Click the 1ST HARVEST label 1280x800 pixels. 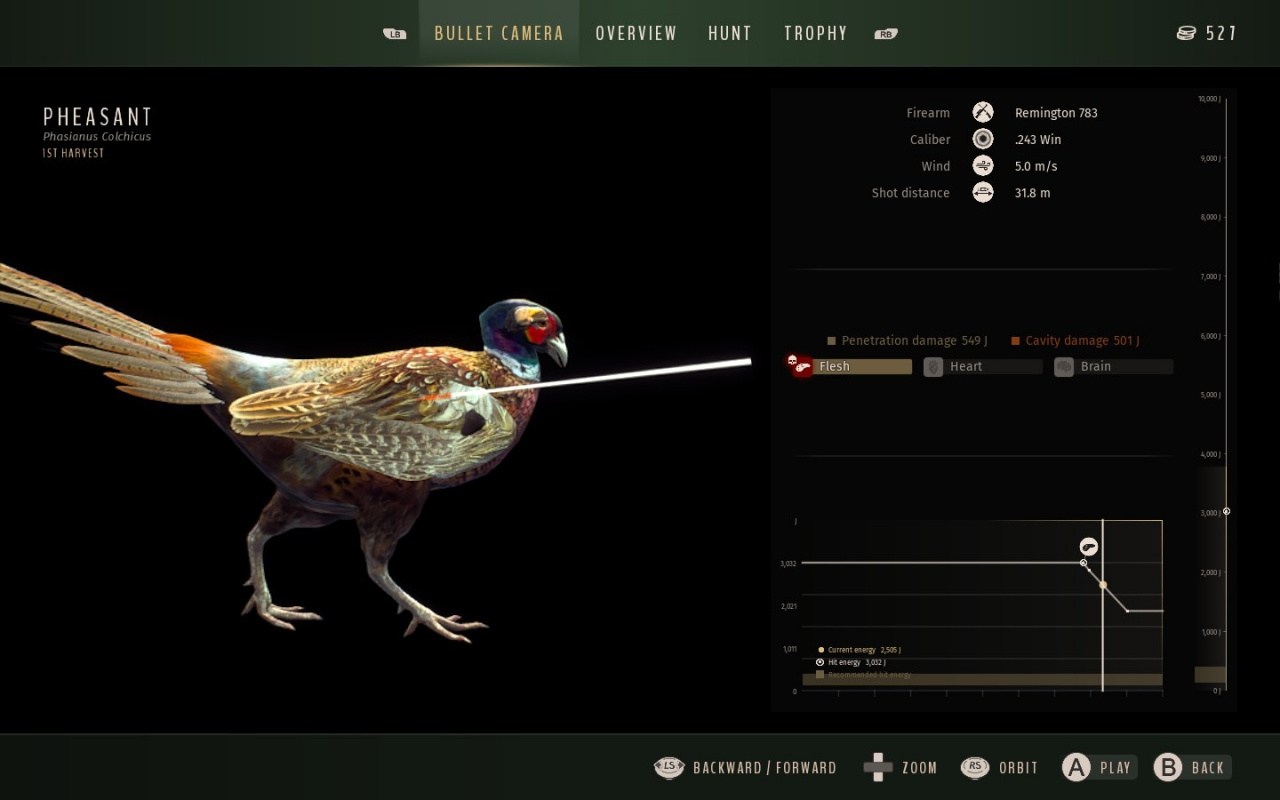coord(73,153)
